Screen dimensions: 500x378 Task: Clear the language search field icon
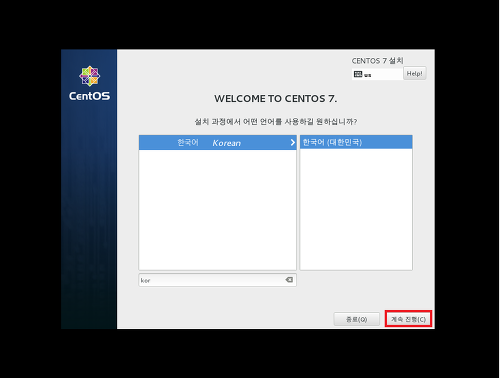[289, 280]
